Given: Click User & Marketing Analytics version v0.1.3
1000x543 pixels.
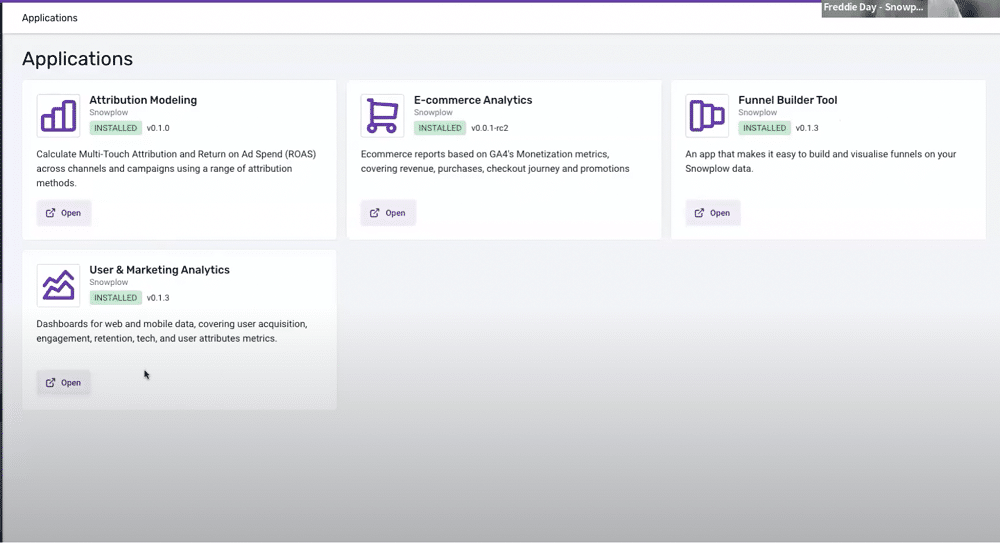Looking at the screenshot, I should pyautogui.click(x=158, y=297).
